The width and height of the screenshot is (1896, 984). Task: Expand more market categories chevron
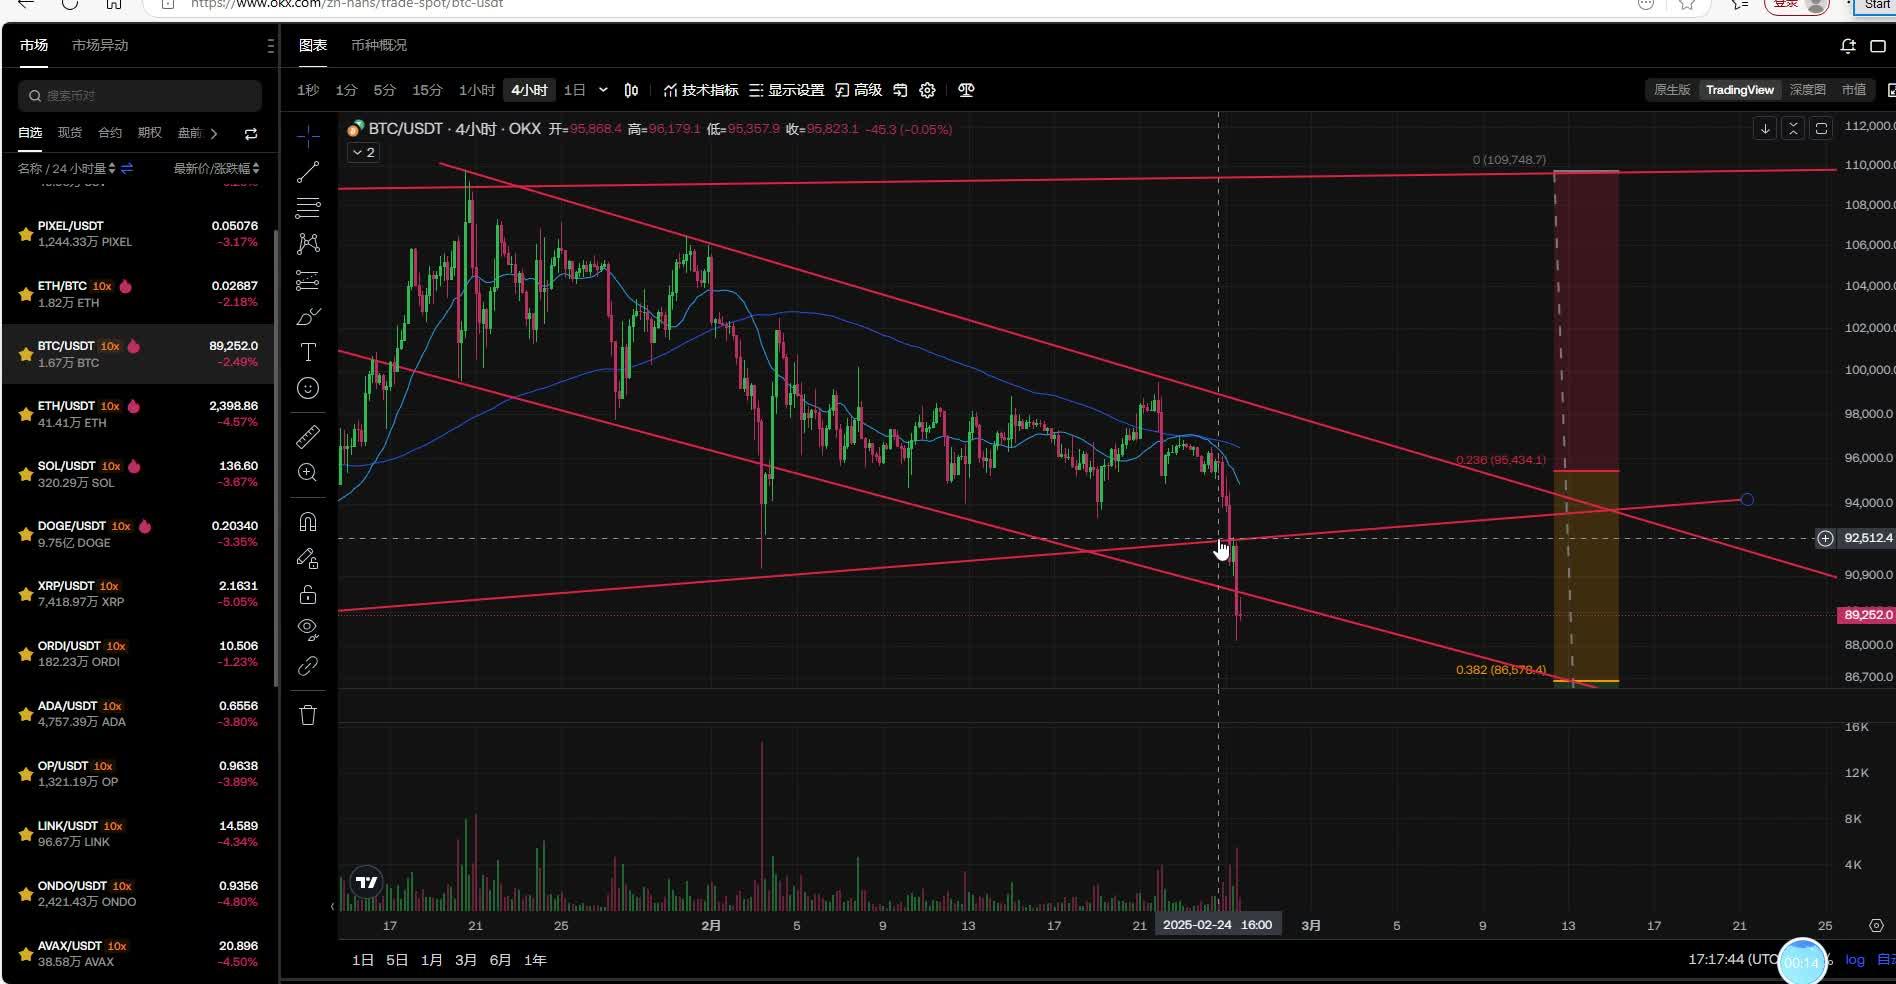(x=213, y=133)
